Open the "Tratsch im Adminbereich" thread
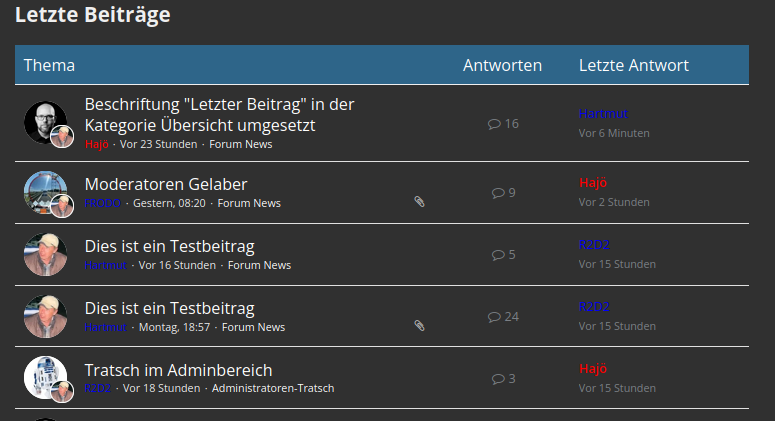The height and width of the screenshot is (421, 775). coord(178,370)
